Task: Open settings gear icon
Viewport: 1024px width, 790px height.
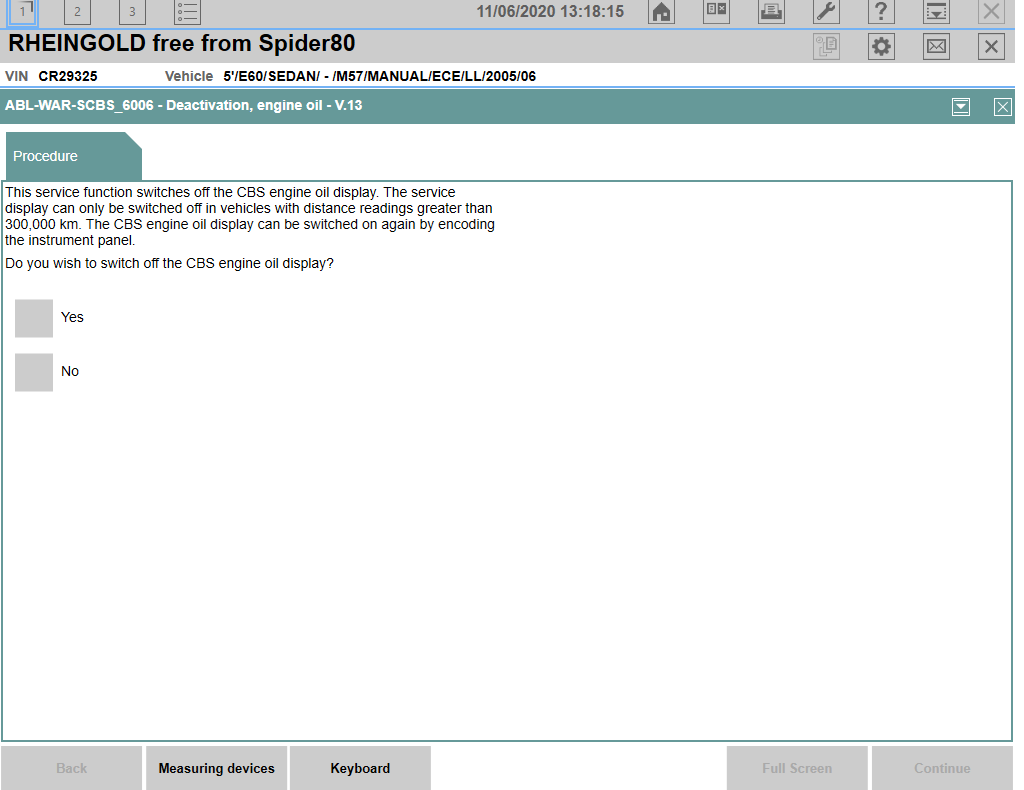Action: [x=881, y=46]
